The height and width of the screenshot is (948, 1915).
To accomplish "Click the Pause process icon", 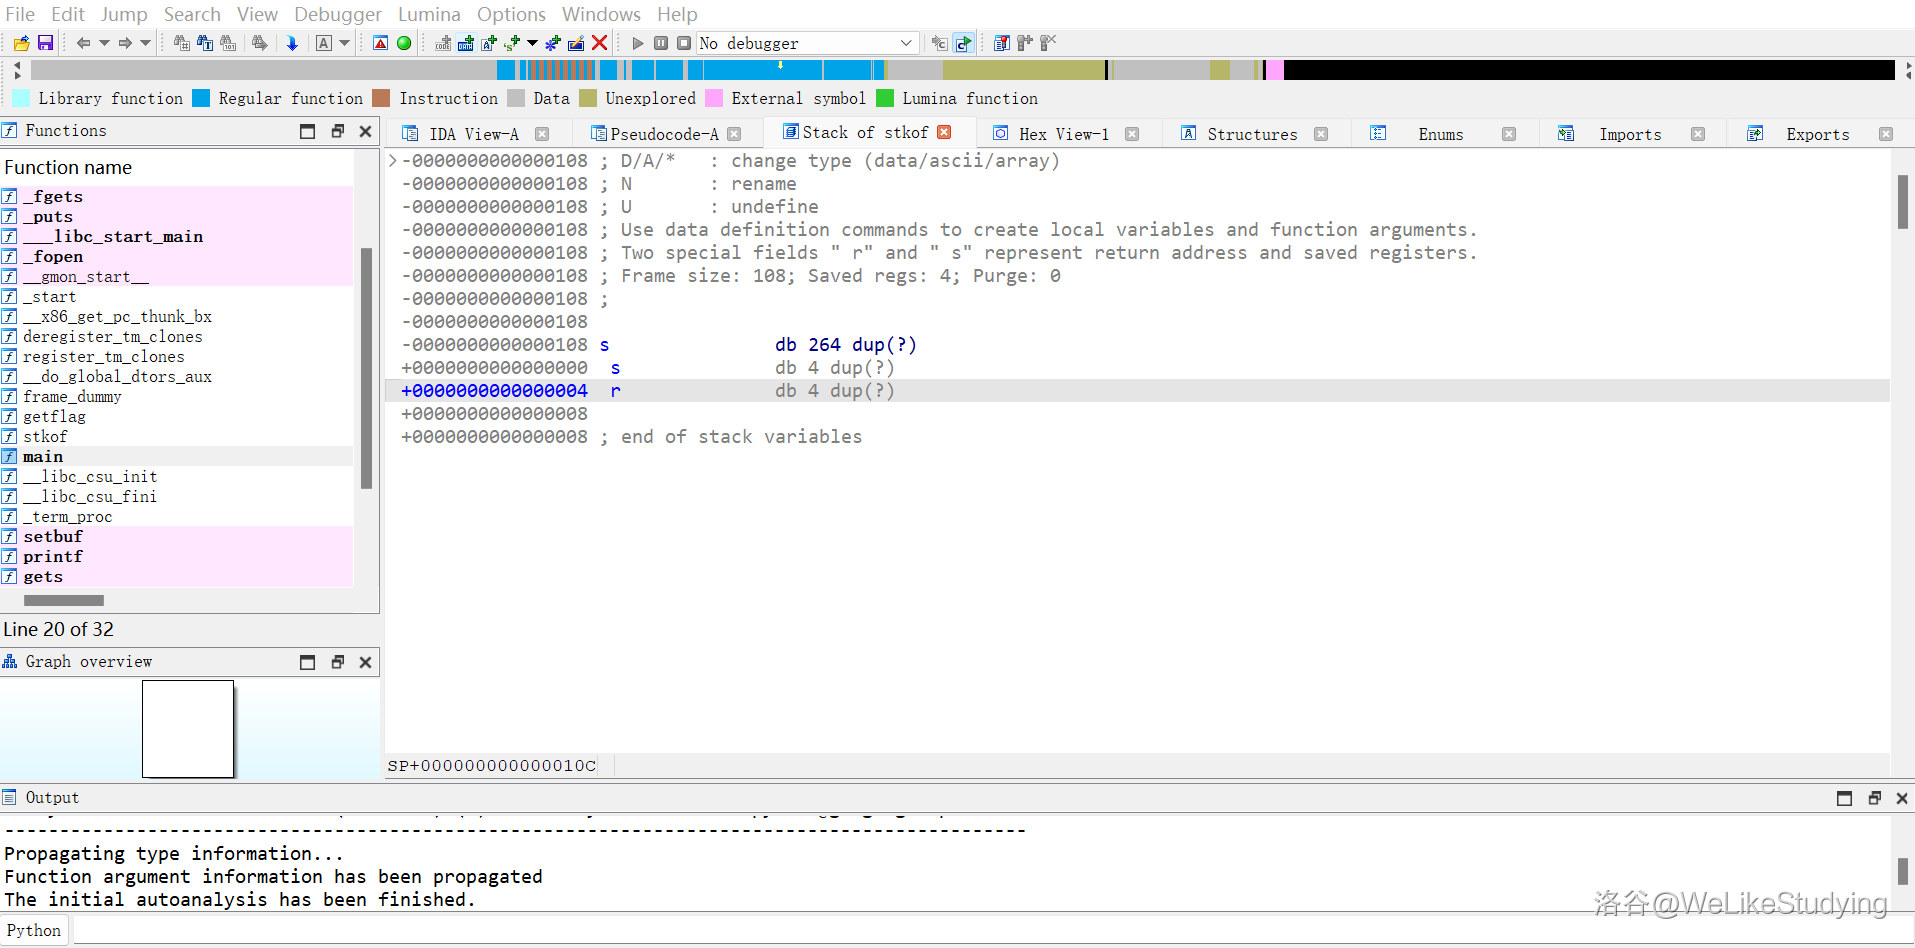I will pos(661,43).
